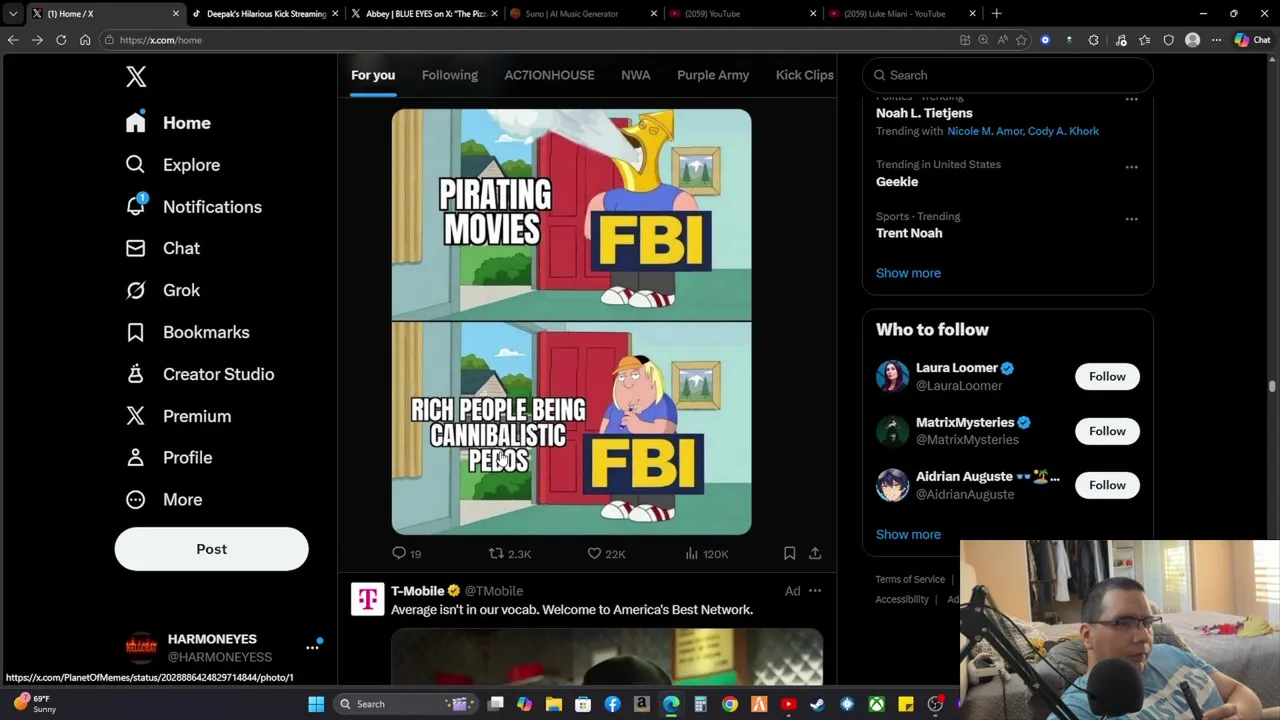Open HARMONEYES account options menu
This screenshot has height=720, width=1280.
click(x=312, y=648)
